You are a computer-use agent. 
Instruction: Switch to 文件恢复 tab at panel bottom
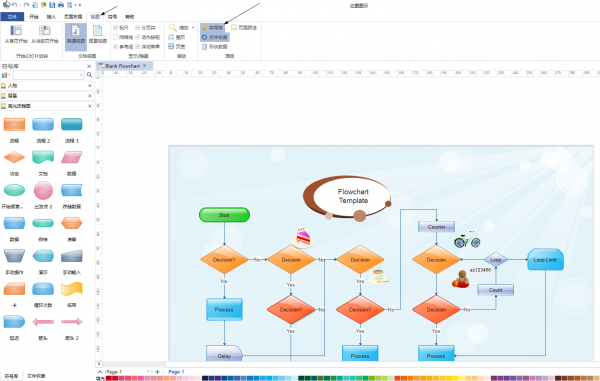[36, 376]
